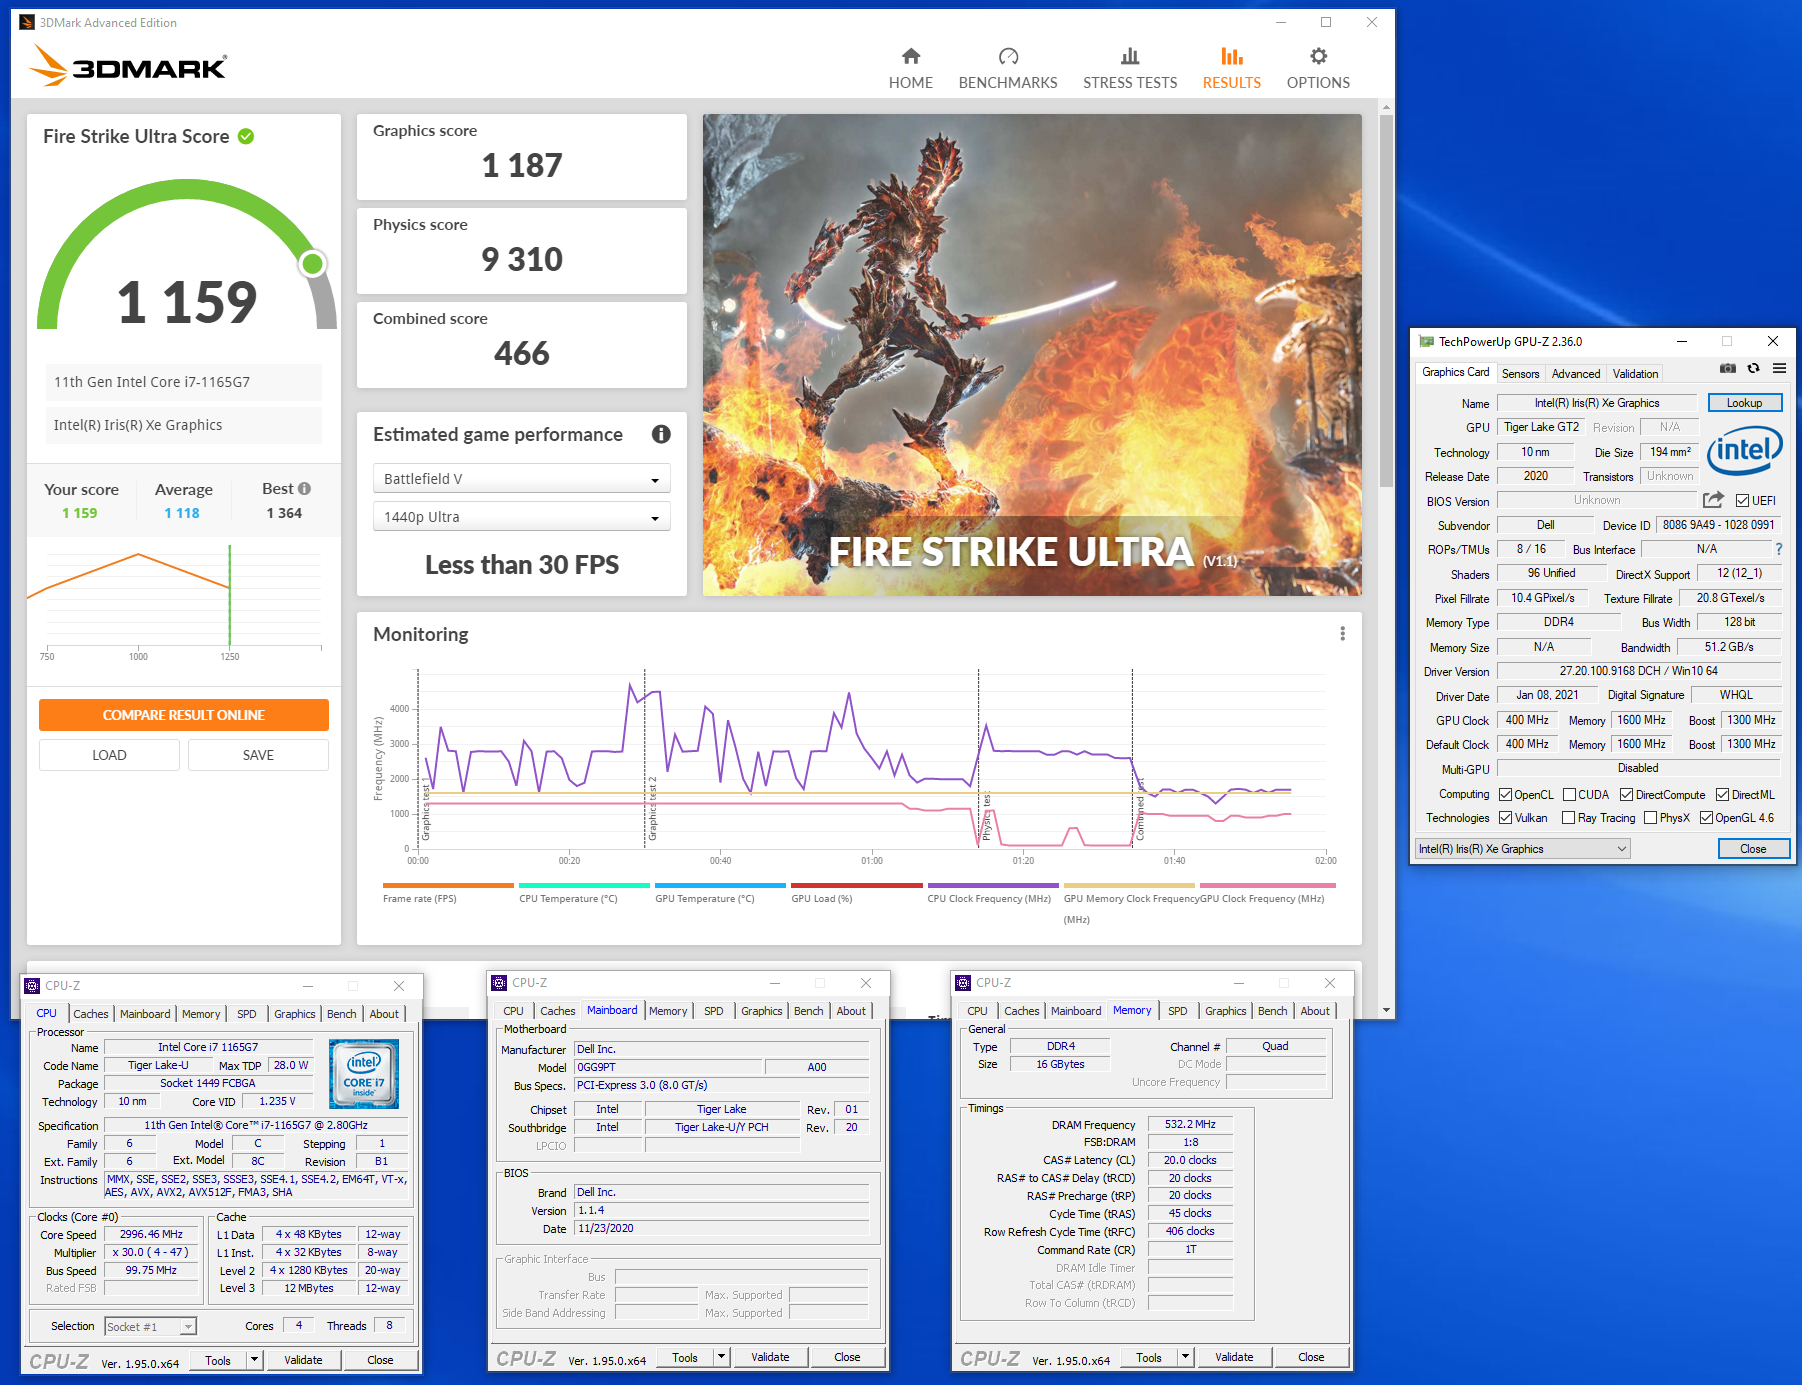1802x1385 pixels.
Task: Open the Socket #1 selection dropdown in CPU-Z
Action: pos(150,1327)
